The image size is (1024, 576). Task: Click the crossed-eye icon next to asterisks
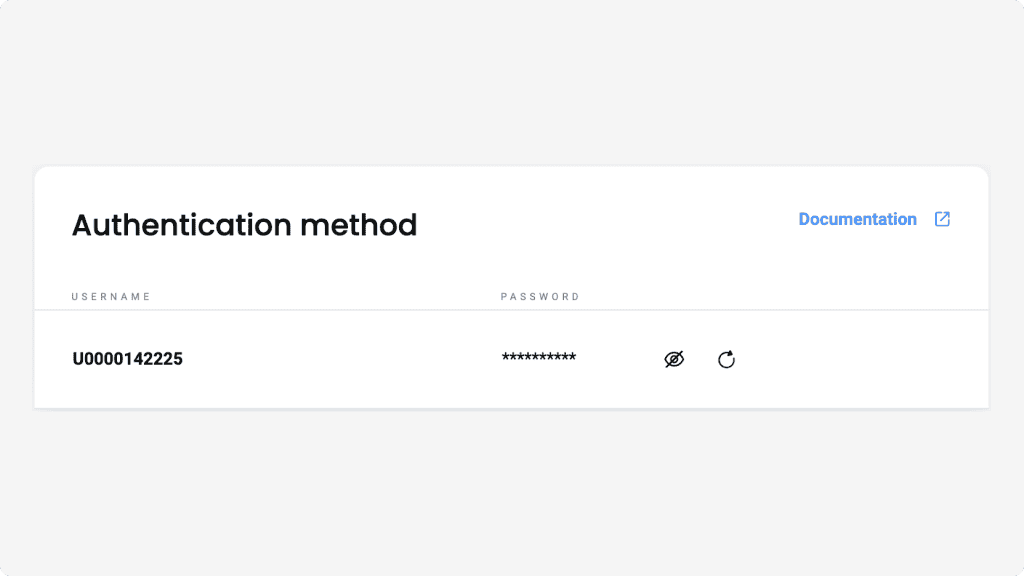coord(675,359)
